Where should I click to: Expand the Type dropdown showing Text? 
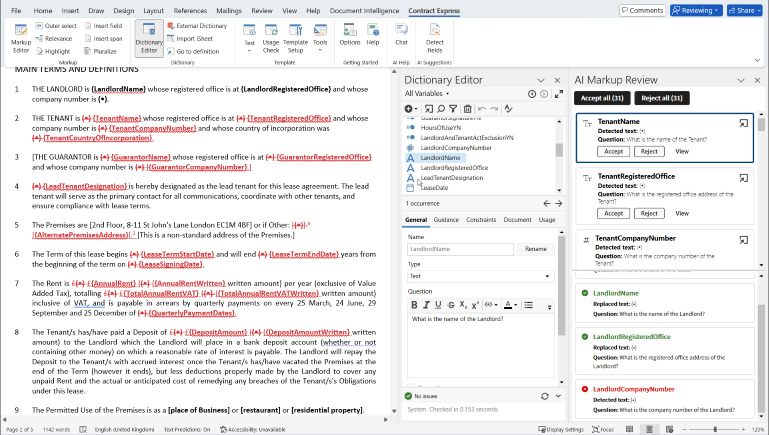click(480, 277)
